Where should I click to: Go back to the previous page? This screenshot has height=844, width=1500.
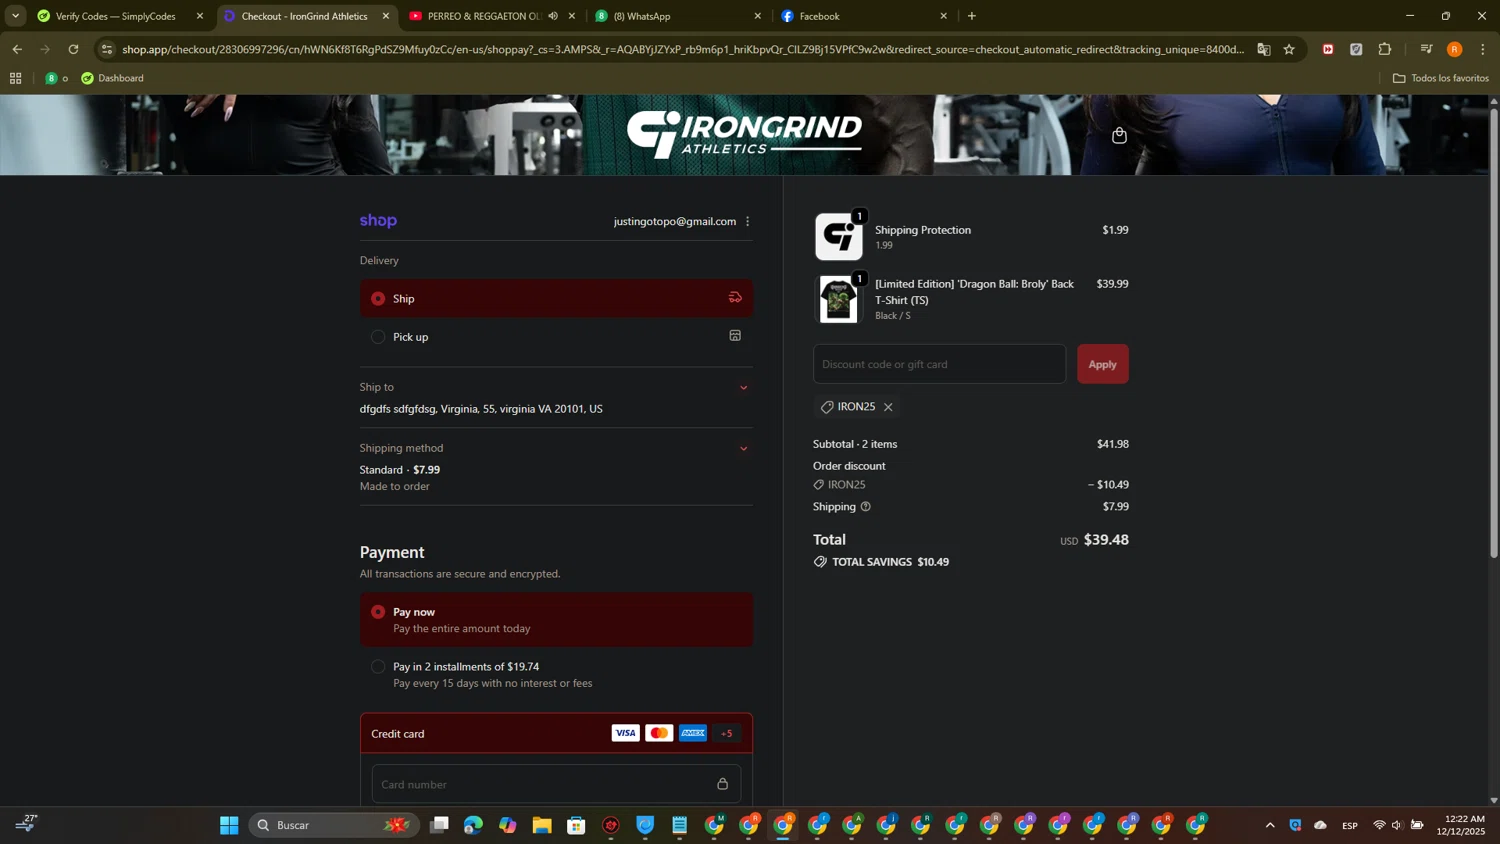(17, 49)
